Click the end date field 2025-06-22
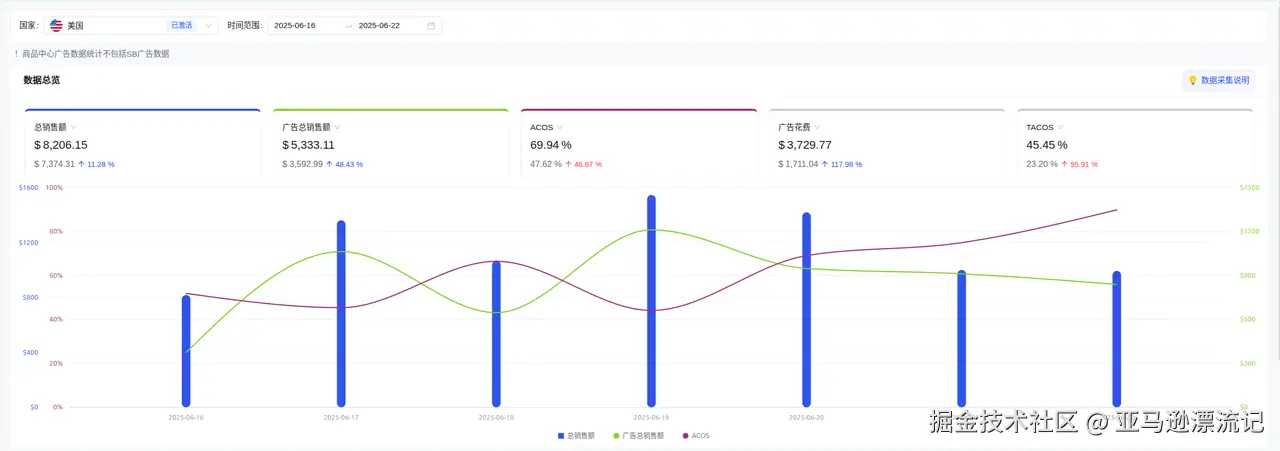 [379, 25]
